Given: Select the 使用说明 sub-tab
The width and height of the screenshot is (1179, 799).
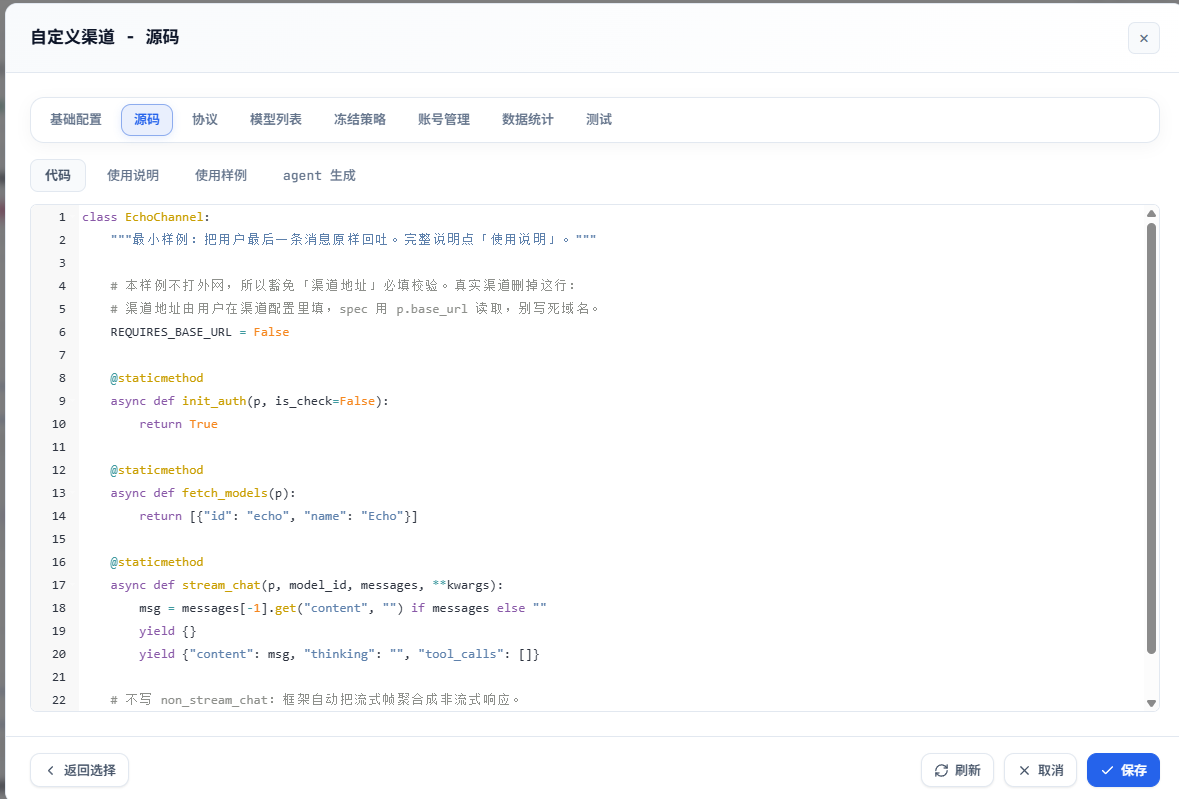Looking at the screenshot, I should (133, 175).
